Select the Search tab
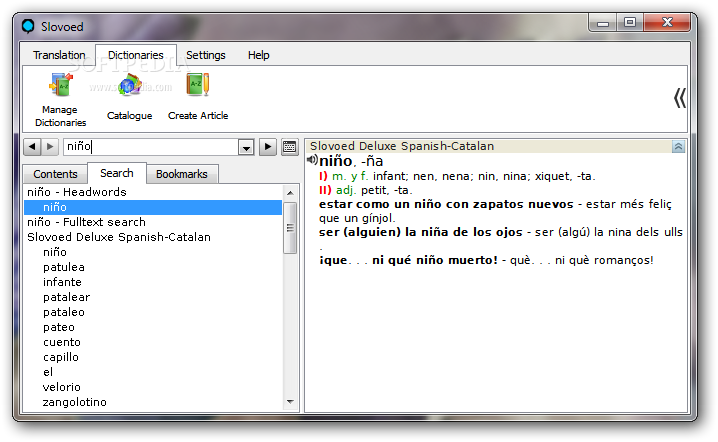718x442 pixels. coord(117,173)
